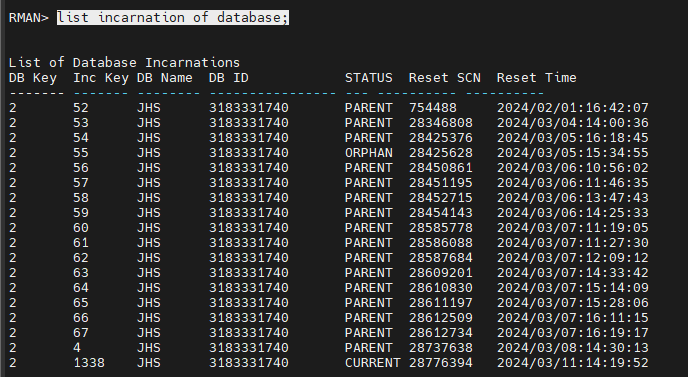This screenshot has height=377, width=688.
Task: Click reset time 2024/03/06:10:56:02
Action: [573, 168]
